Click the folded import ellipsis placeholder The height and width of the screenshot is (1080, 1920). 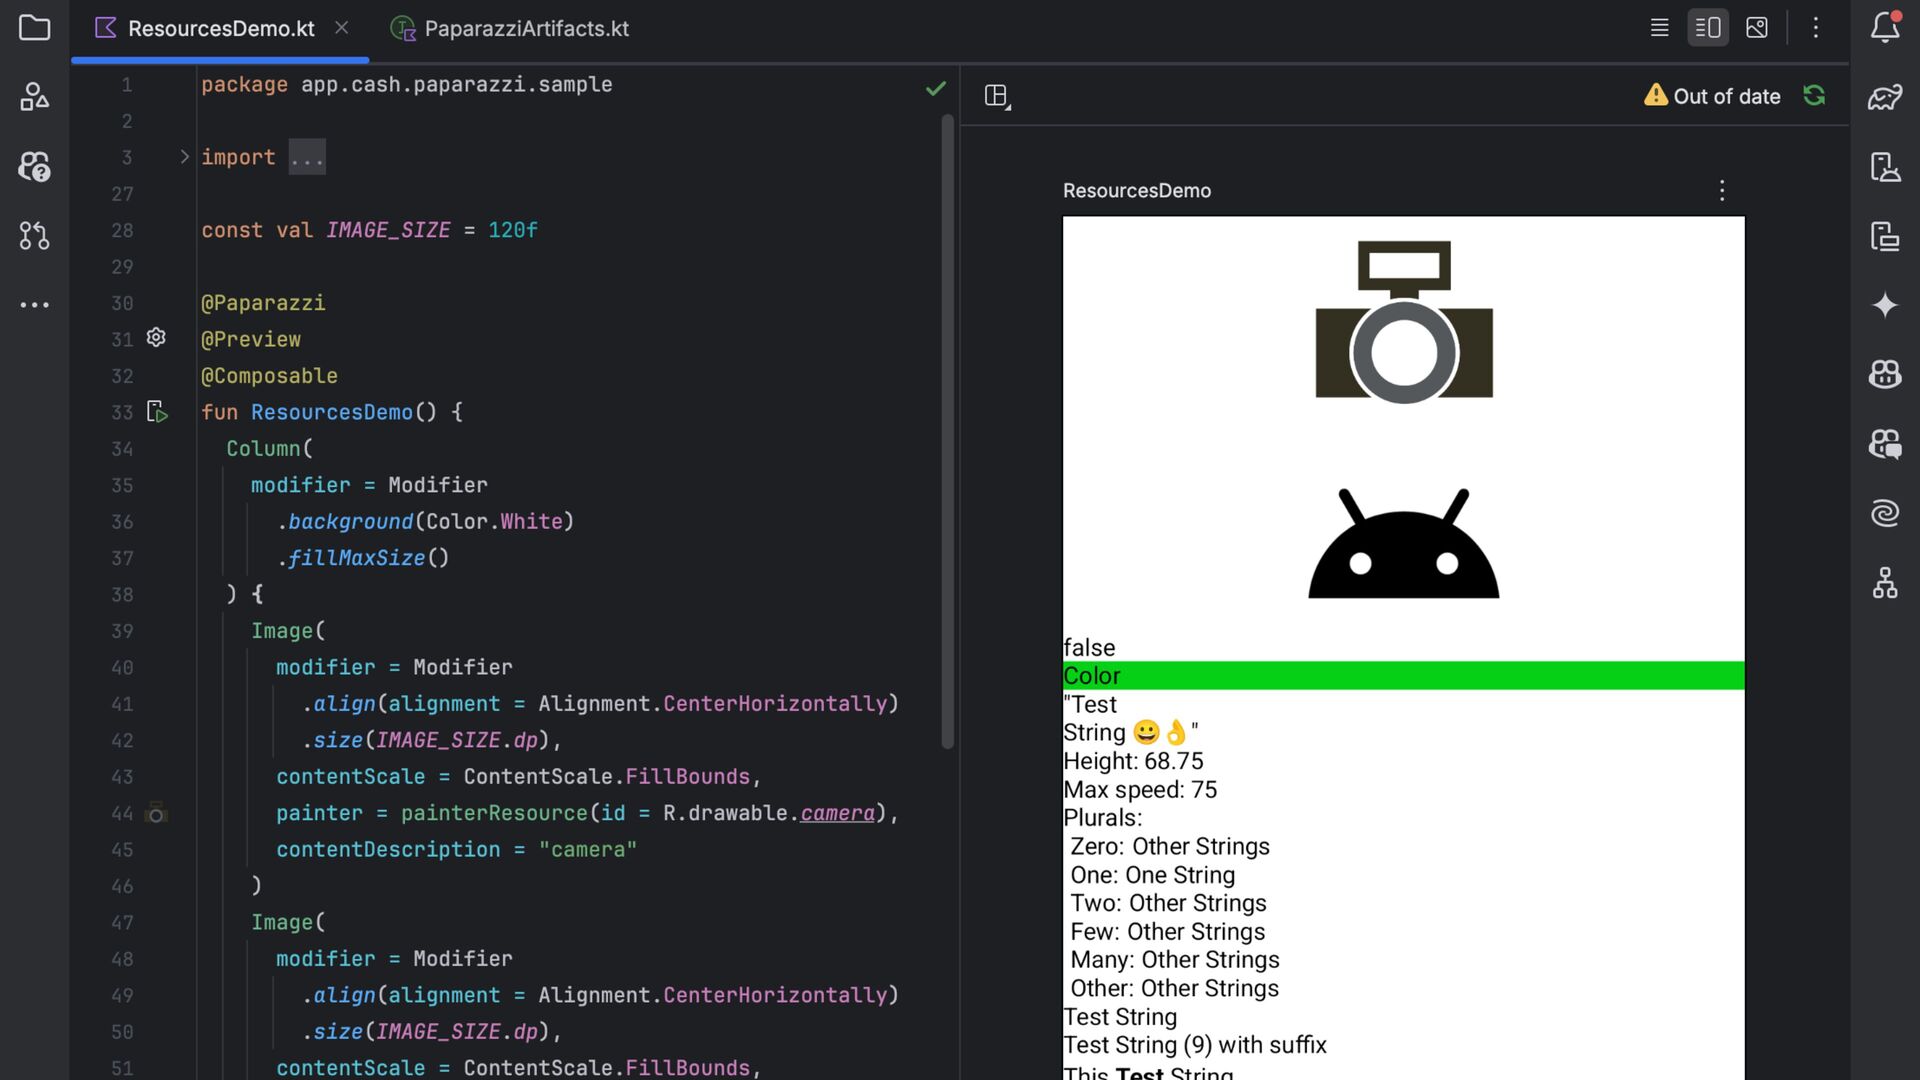pos(307,158)
